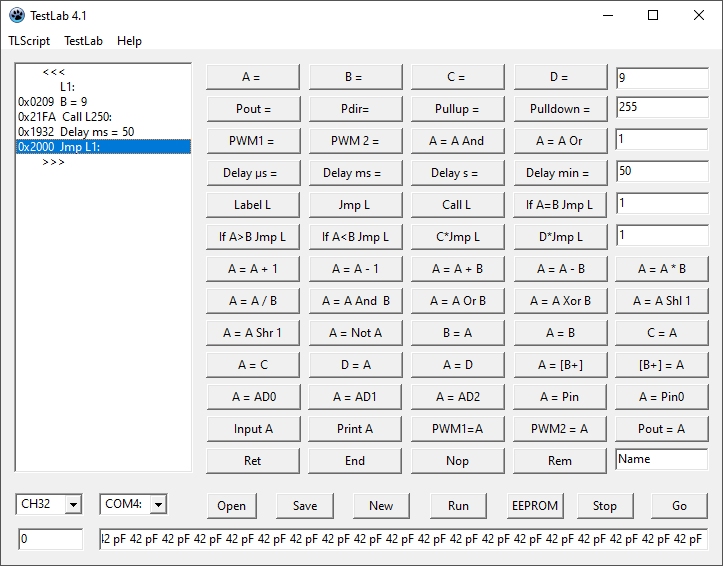Click the Name input field
Image resolution: width=723 pixels, height=566 pixels.
point(661,460)
